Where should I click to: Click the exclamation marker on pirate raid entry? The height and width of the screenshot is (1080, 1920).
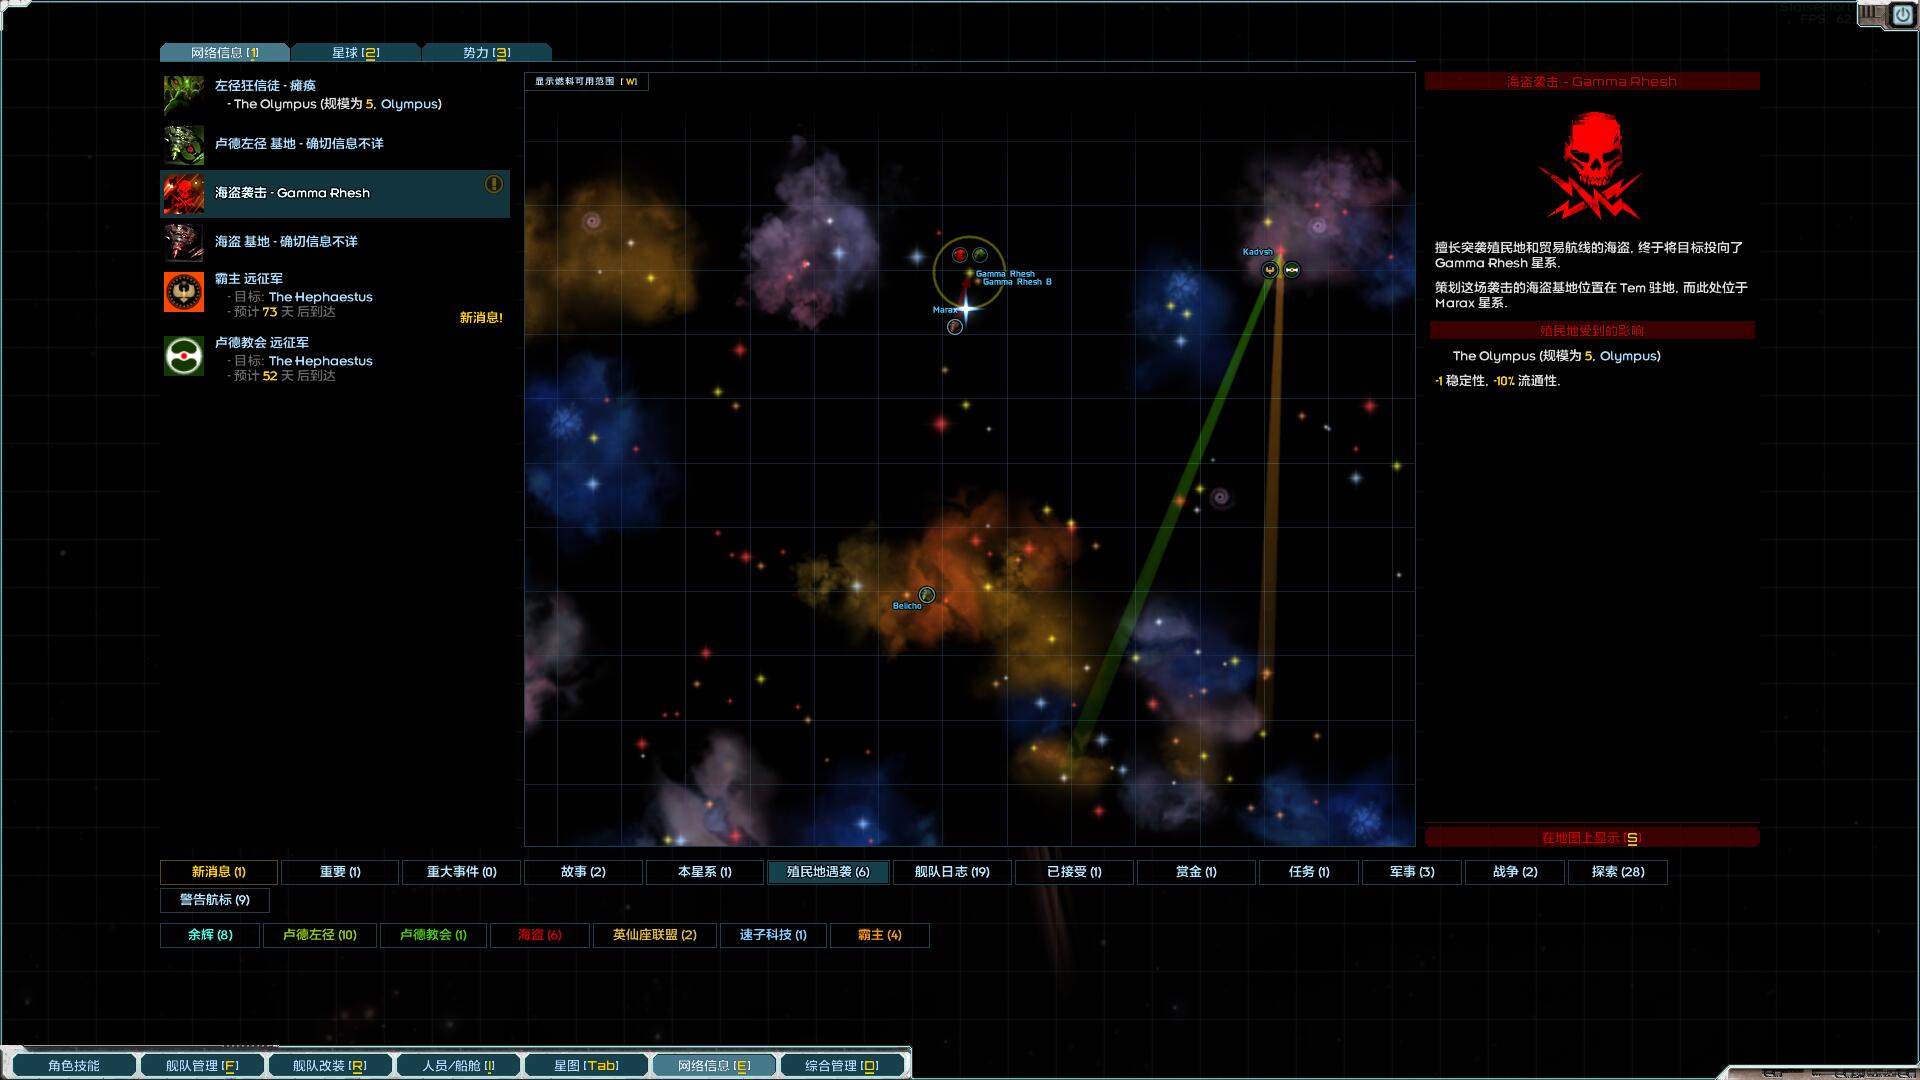(x=494, y=184)
